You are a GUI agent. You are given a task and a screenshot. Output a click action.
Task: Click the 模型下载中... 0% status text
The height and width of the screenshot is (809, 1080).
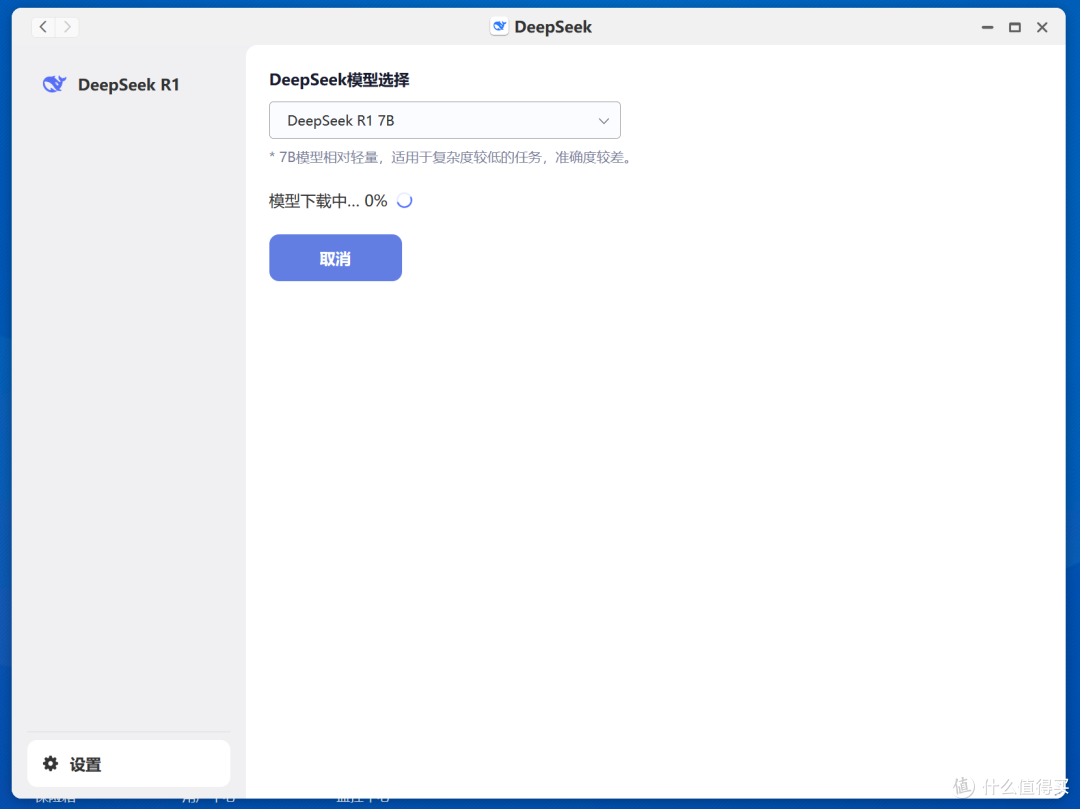(328, 201)
